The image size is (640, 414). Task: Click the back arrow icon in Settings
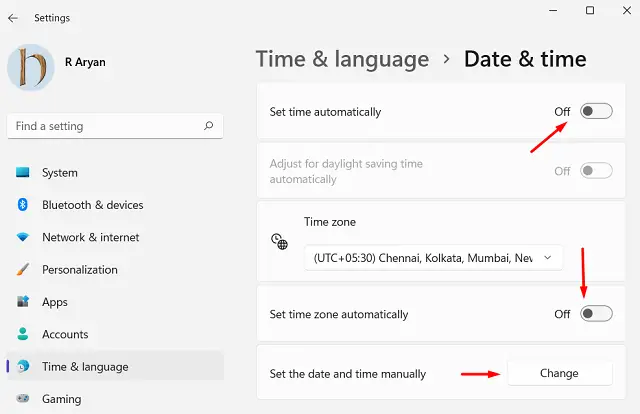pyautogui.click(x=13, y=17)
